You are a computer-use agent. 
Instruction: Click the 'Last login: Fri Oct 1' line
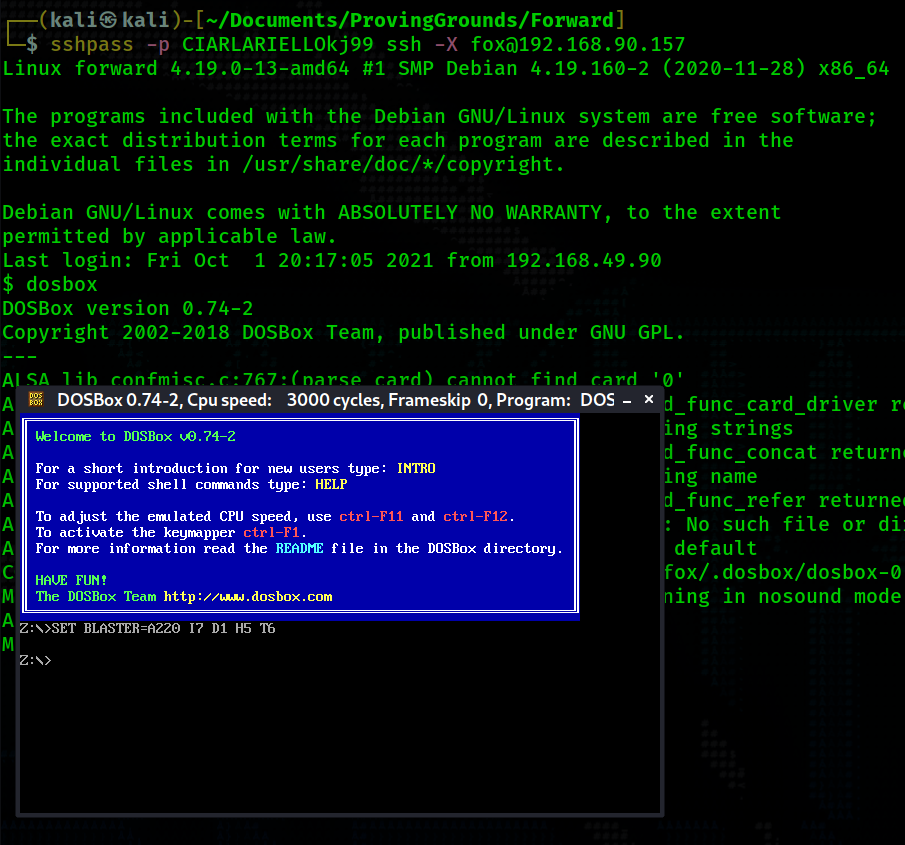pos(332,260)
